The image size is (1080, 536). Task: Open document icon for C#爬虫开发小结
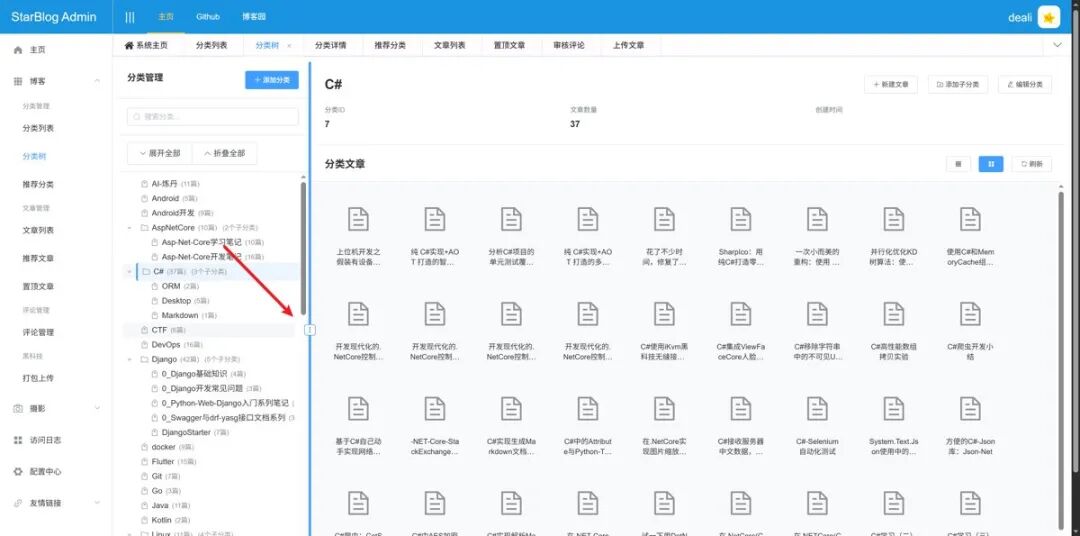pos(970,313)
